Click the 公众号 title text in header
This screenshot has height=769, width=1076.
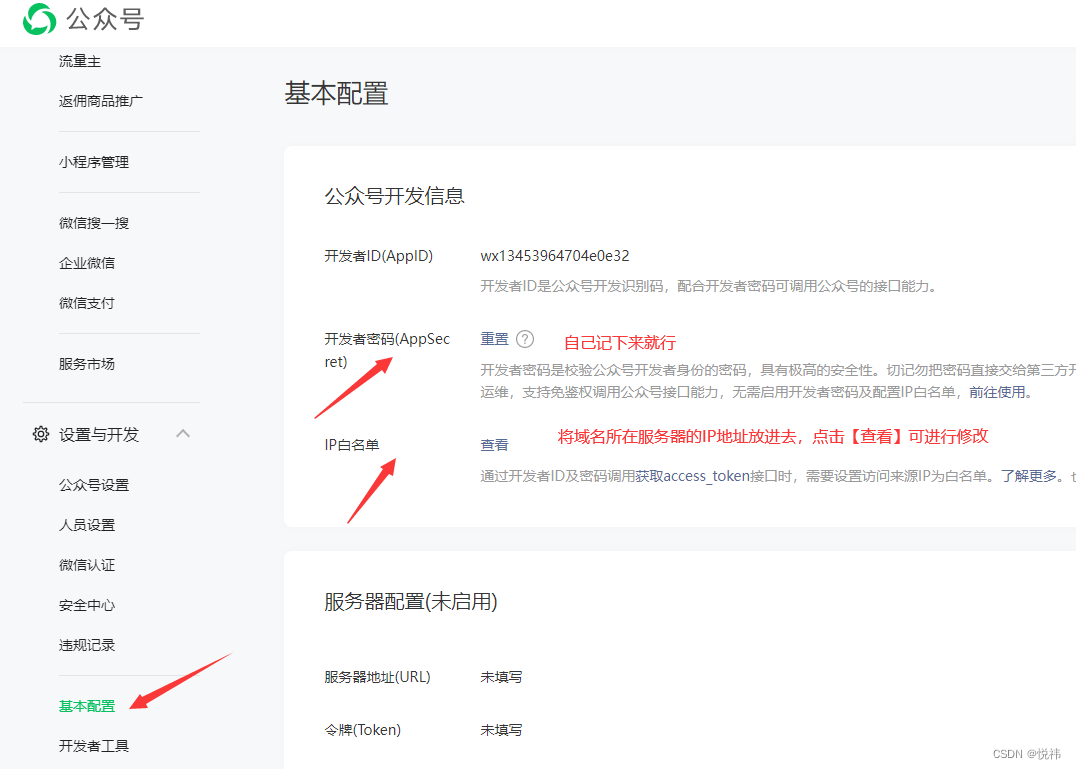(105, 19)
